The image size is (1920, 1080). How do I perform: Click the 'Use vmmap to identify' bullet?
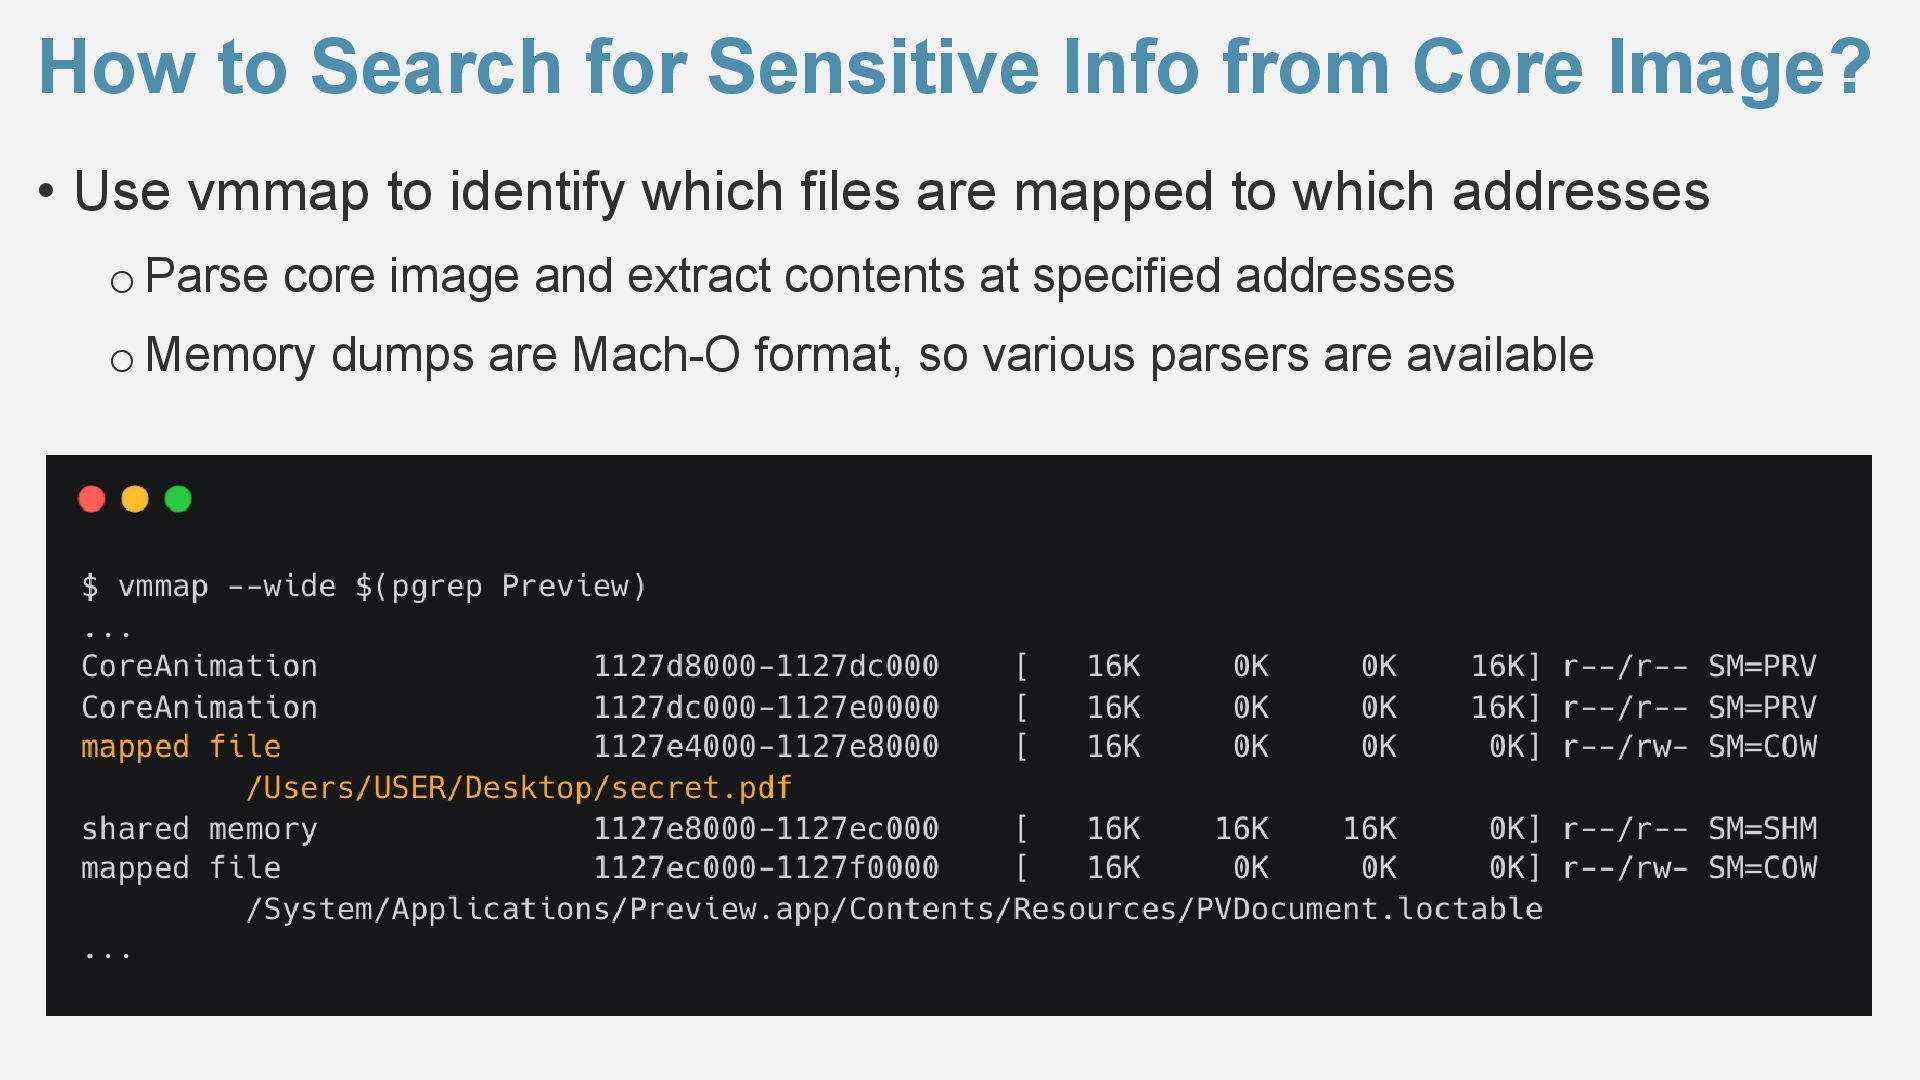click(891, 191)
